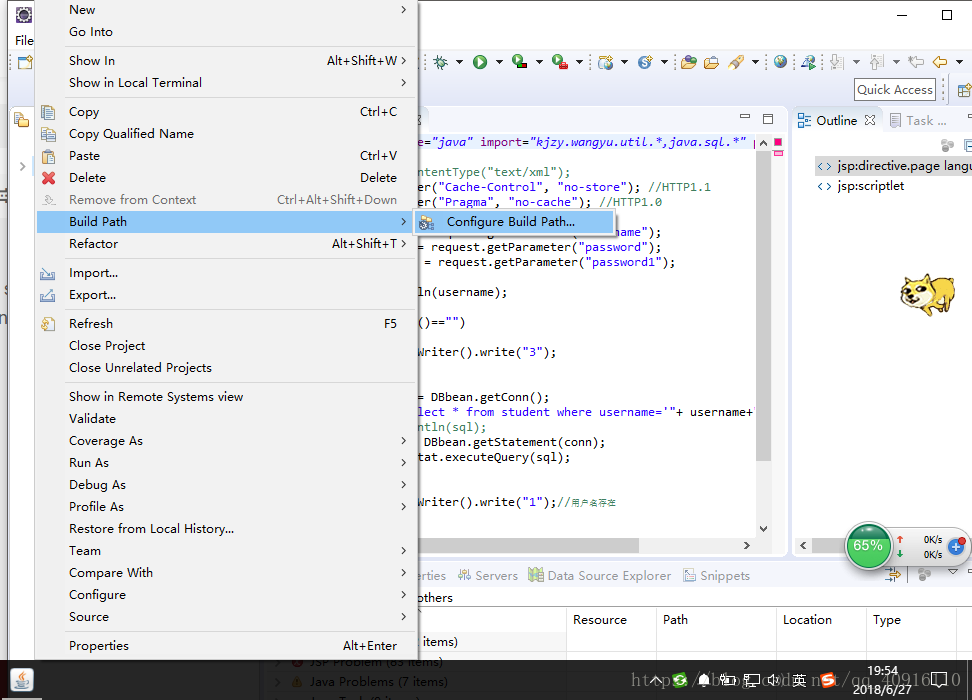The height and width of the screenshot is (700, 972).
Task: Select Properties in context menu
Action: tap(226, 645)
